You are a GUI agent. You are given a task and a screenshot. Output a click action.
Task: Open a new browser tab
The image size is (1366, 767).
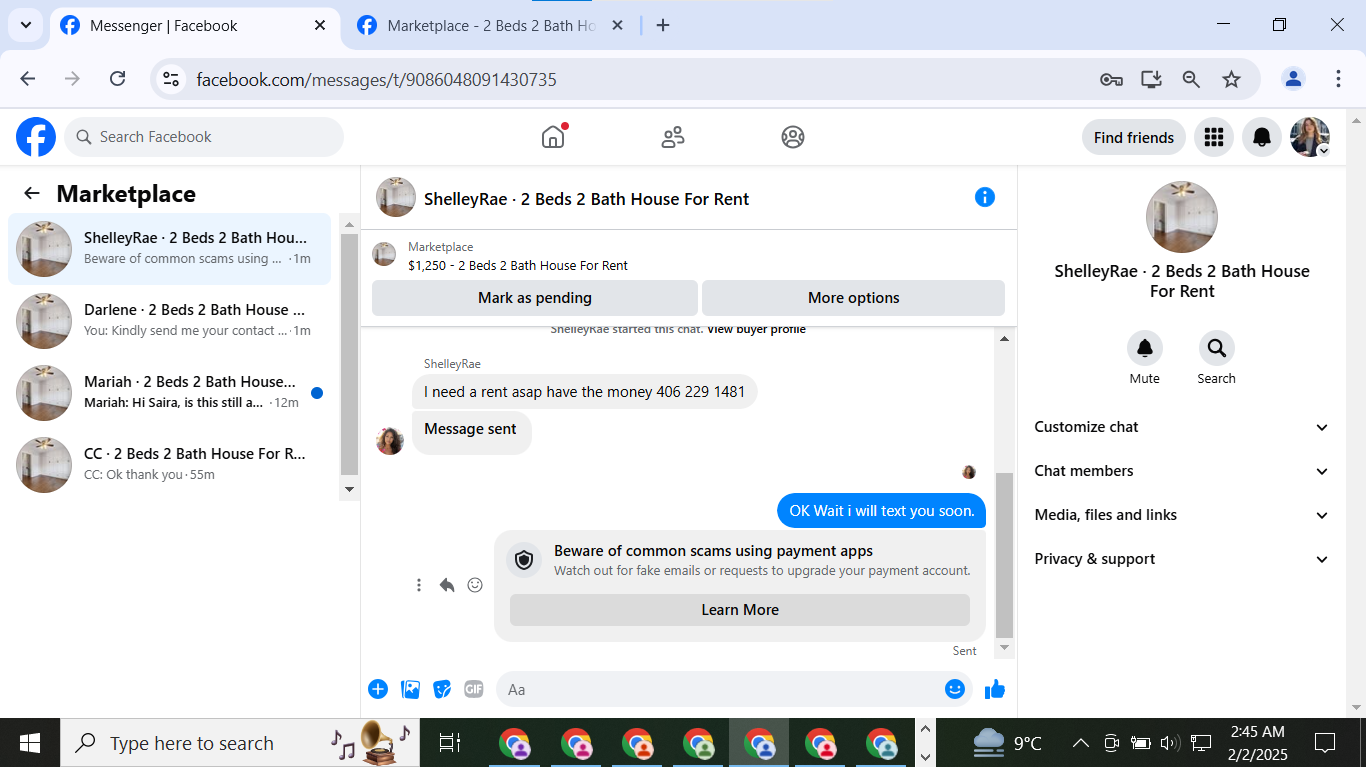point(663,26)
